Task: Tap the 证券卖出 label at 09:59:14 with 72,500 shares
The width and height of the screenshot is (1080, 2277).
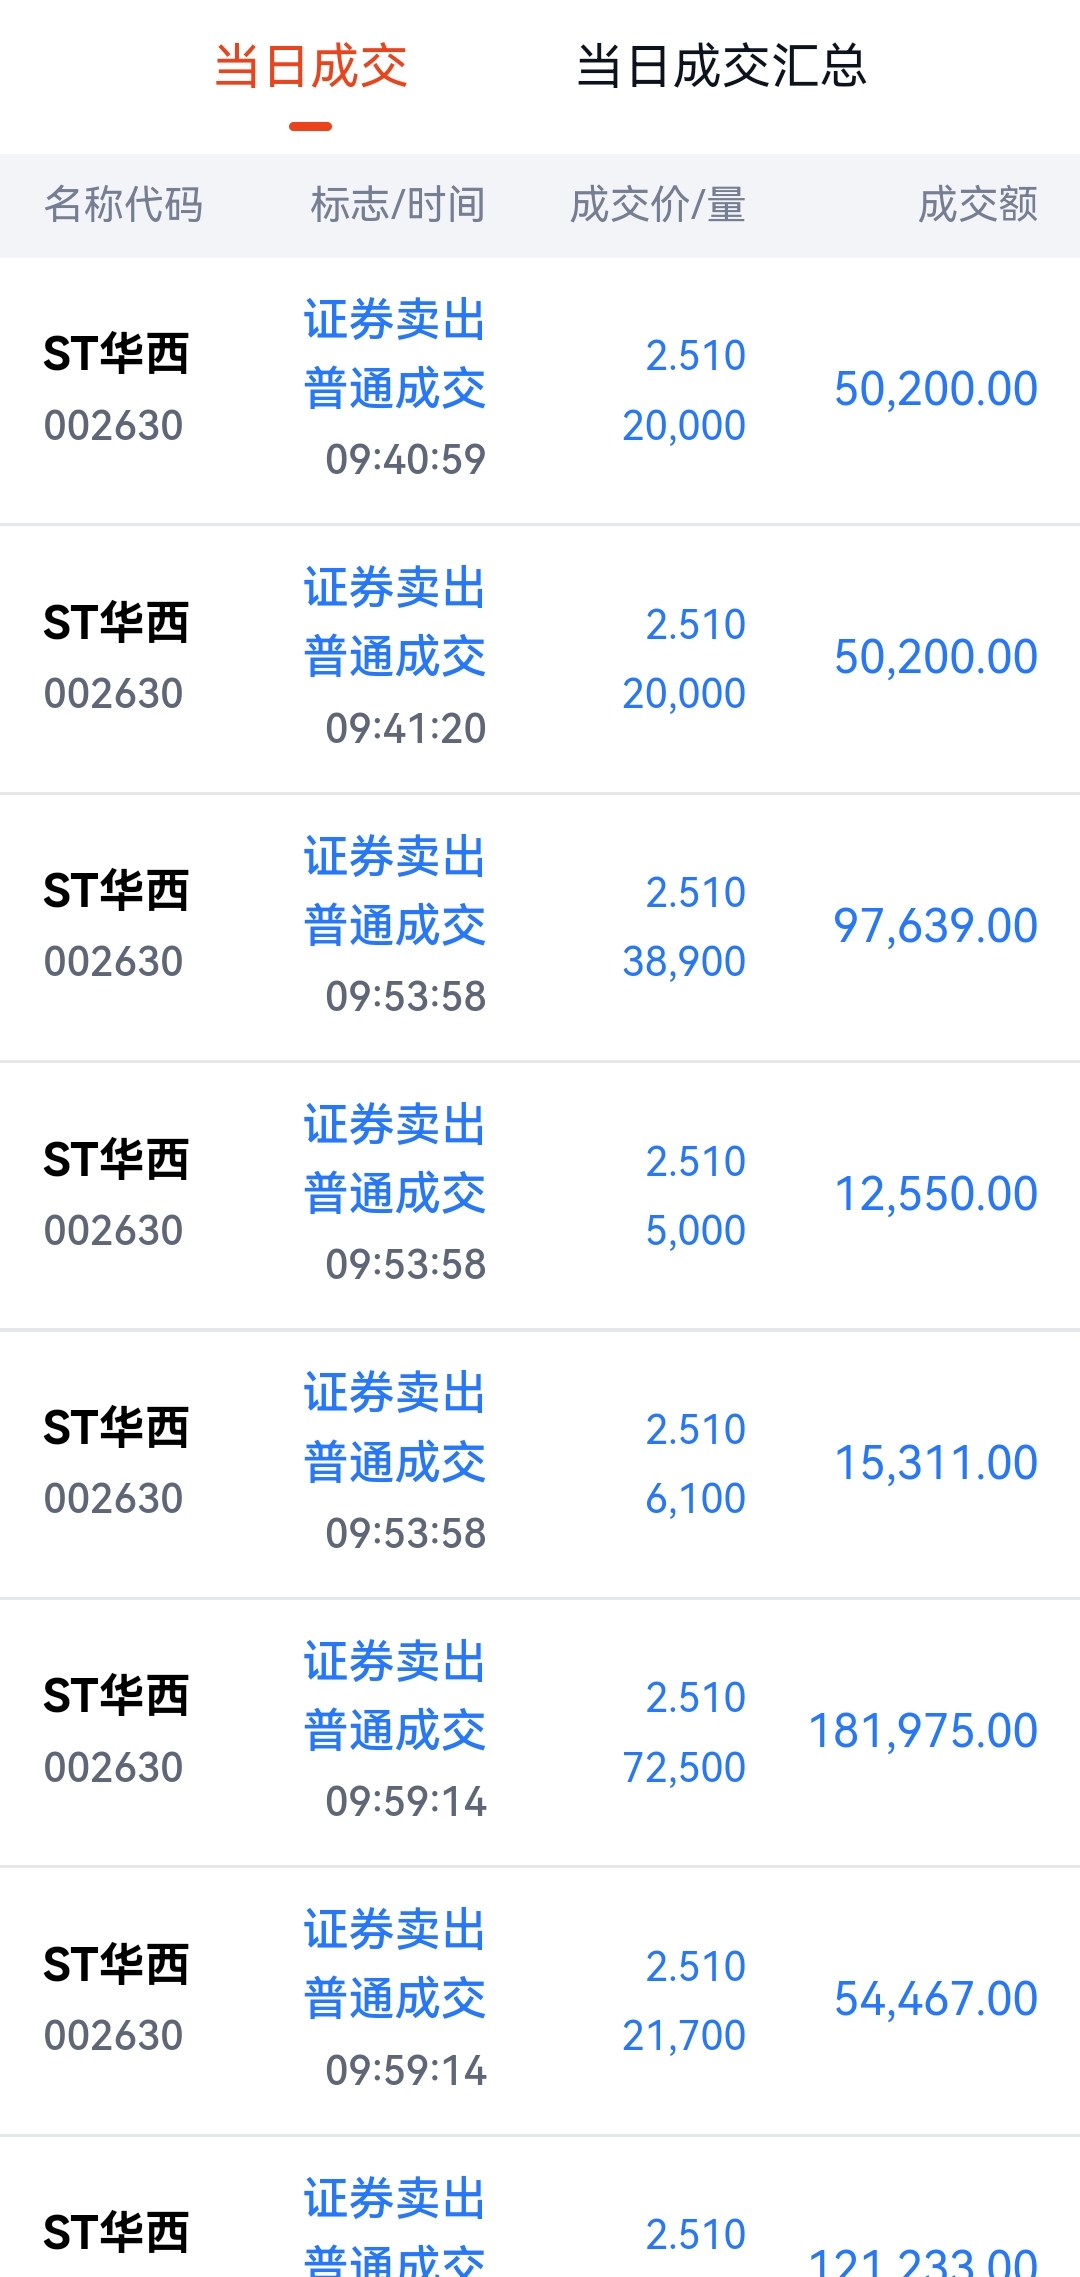Action: 395,1662
